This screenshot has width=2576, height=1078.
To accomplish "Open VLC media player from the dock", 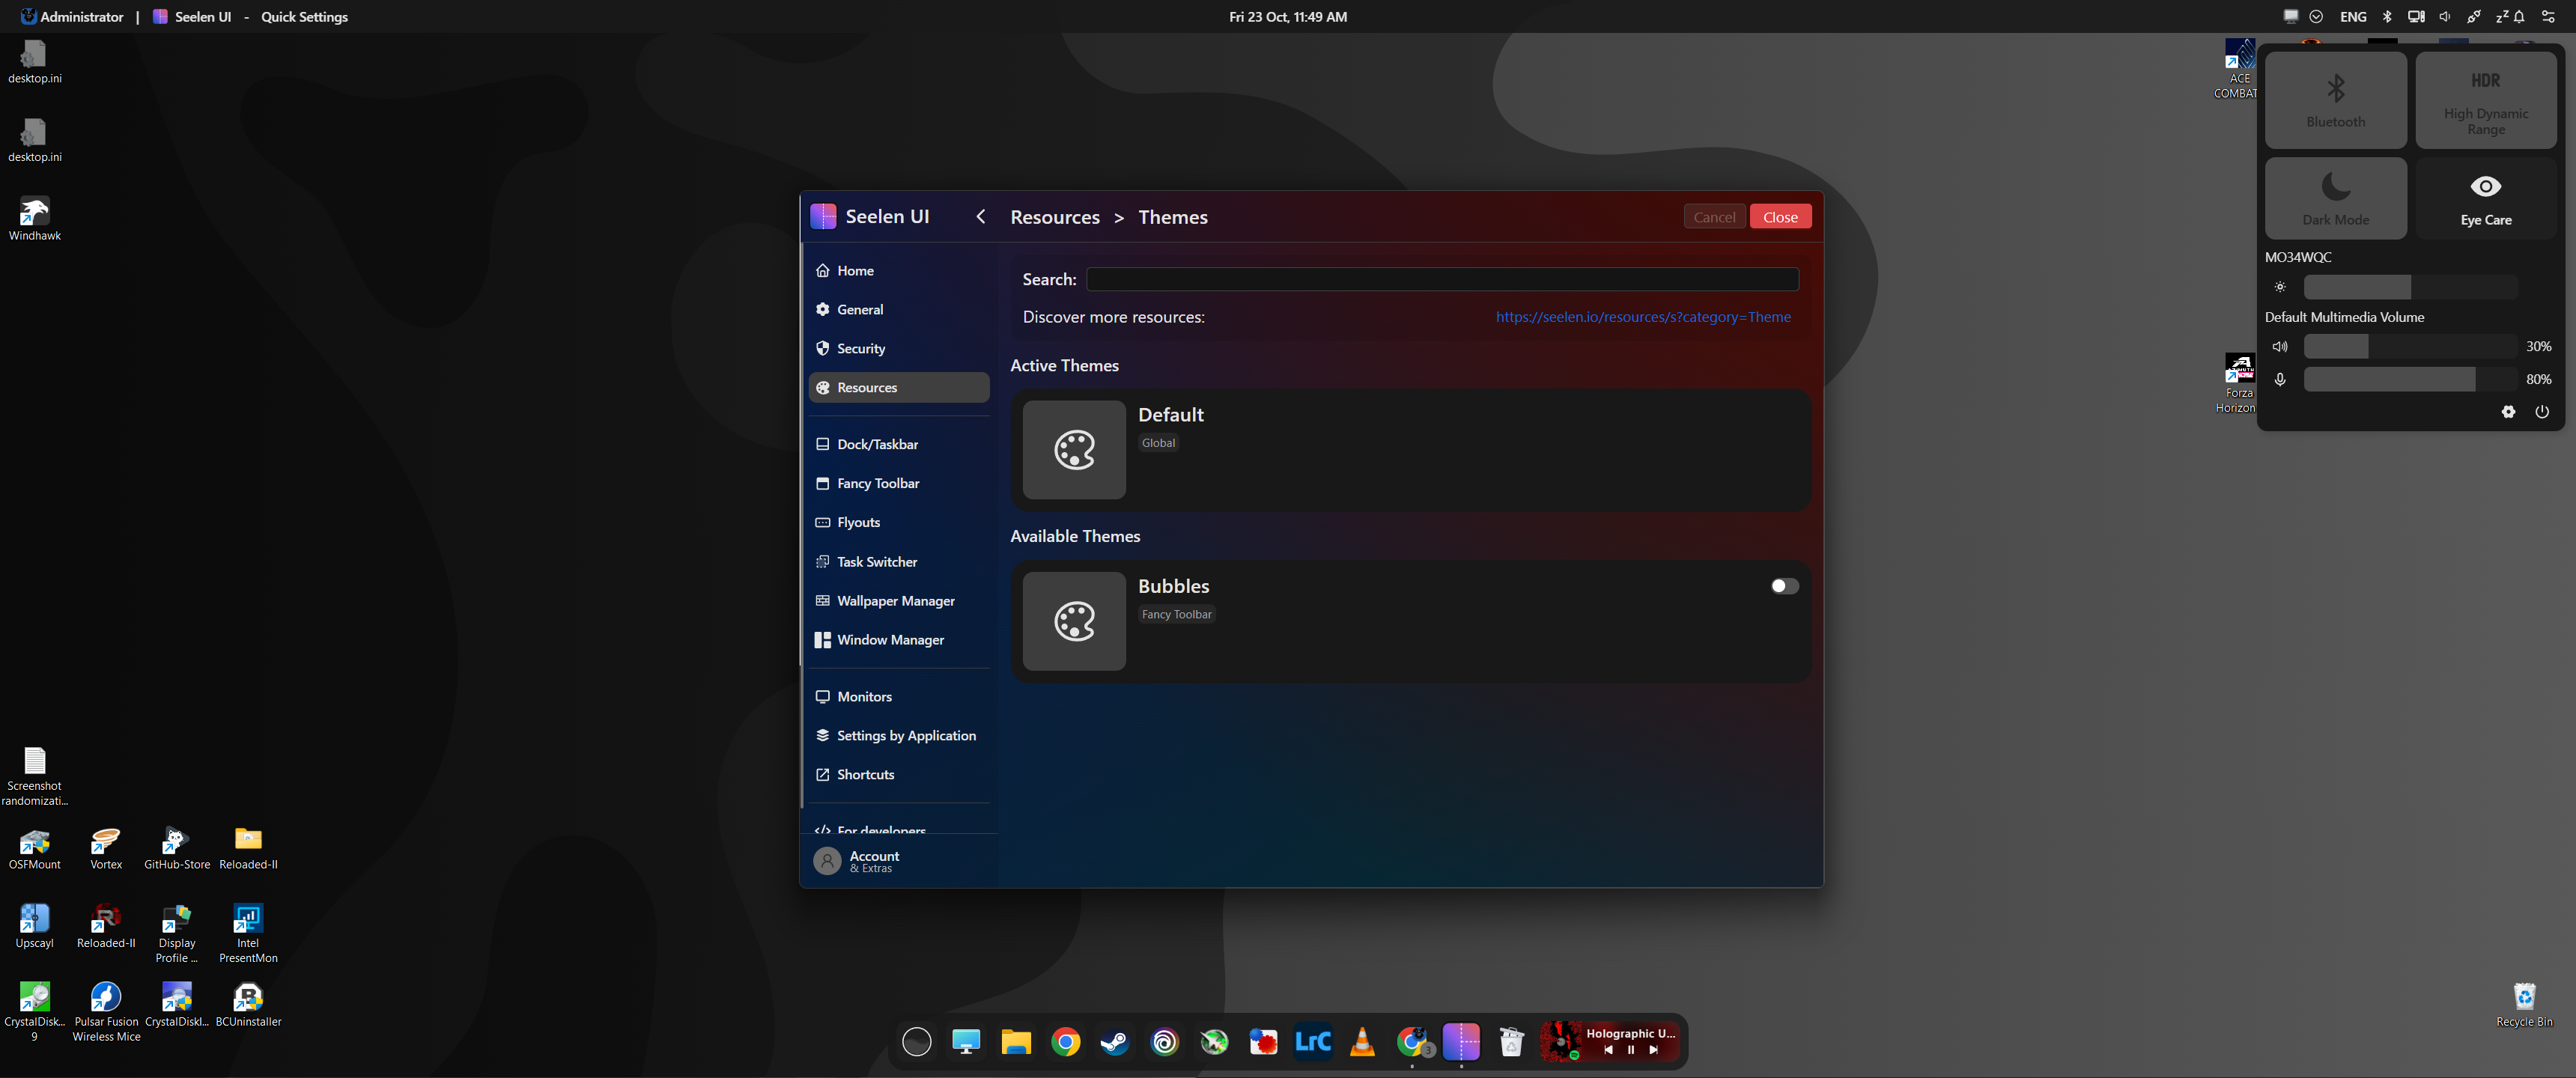I will 1362,1042.
